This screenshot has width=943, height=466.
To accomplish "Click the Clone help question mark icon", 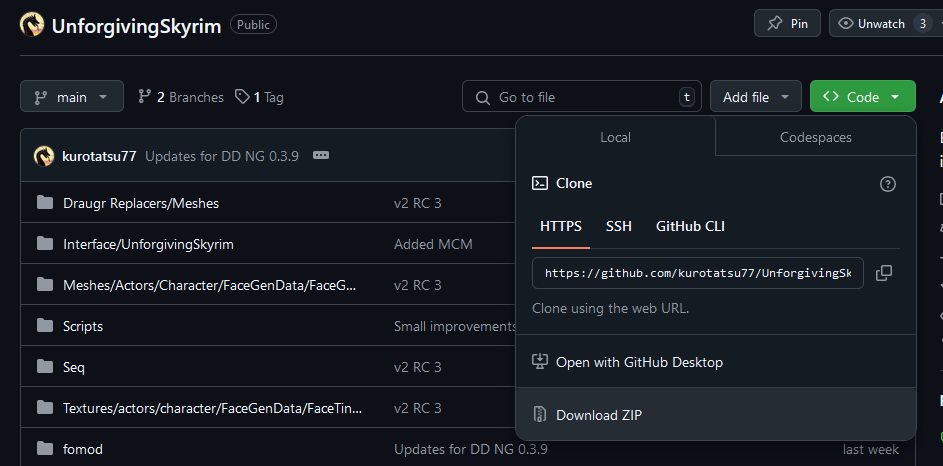I will click(x=887, y=184).
